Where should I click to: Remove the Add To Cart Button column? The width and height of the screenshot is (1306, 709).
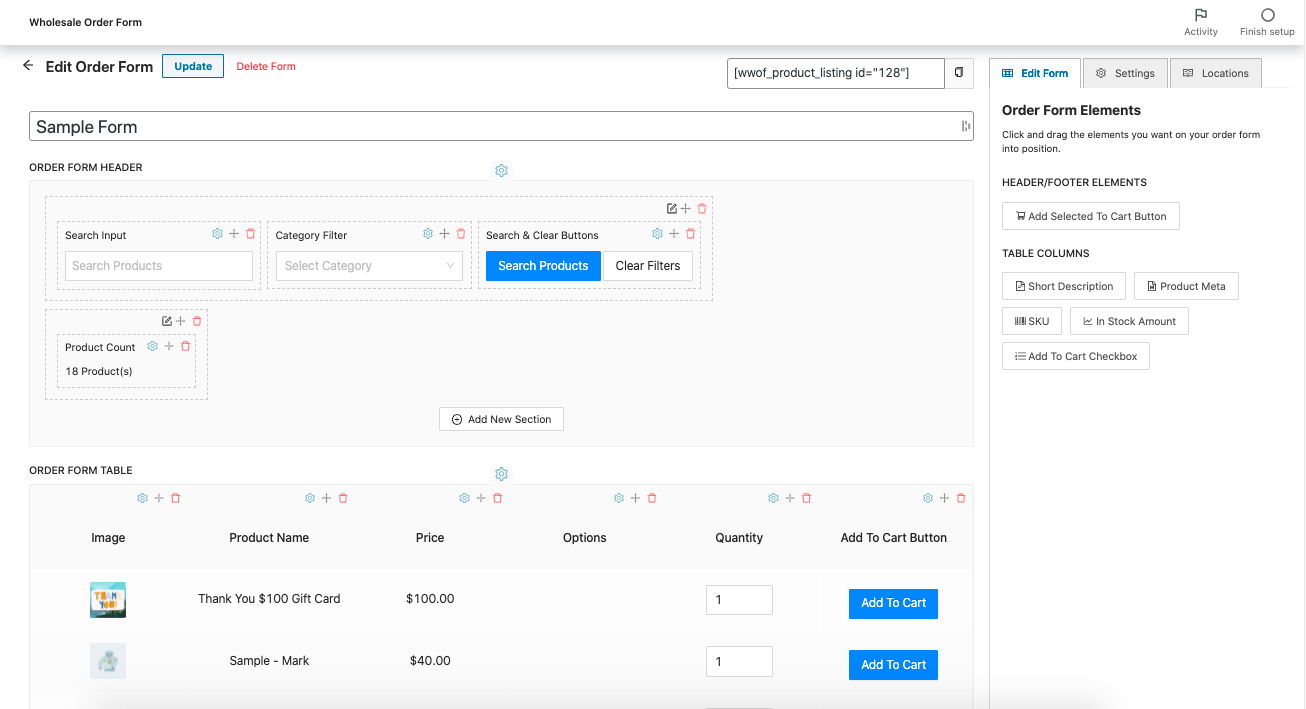point(961,498)
